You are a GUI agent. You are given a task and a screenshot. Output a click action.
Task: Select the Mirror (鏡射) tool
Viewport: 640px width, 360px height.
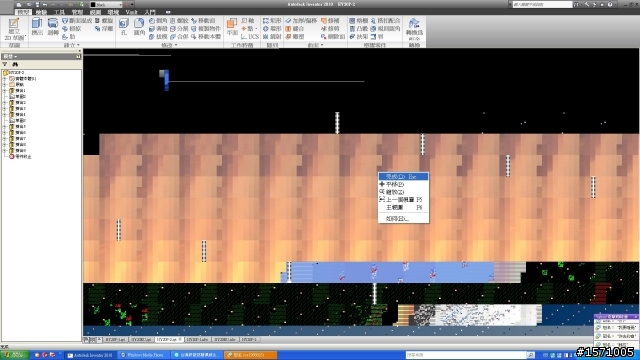point(272,36)
